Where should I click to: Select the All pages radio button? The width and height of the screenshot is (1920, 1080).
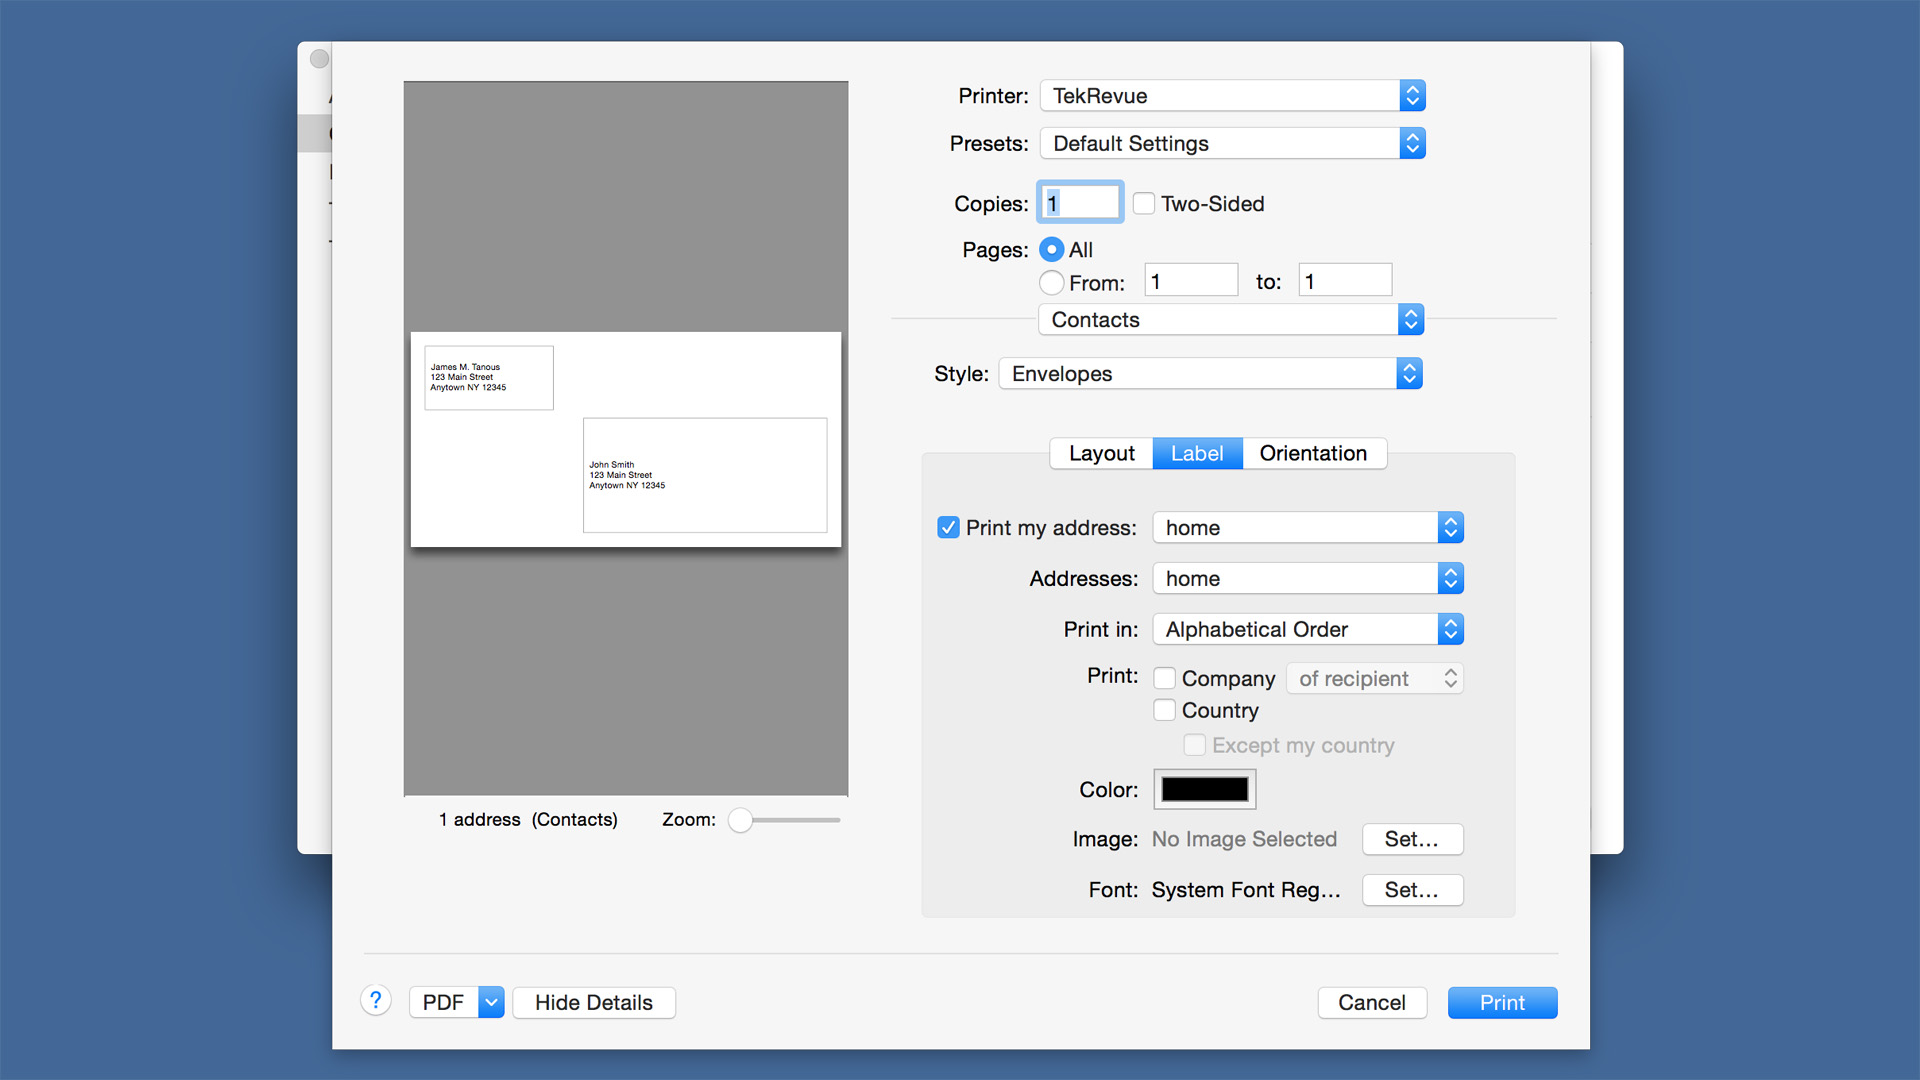(1051, 249)
